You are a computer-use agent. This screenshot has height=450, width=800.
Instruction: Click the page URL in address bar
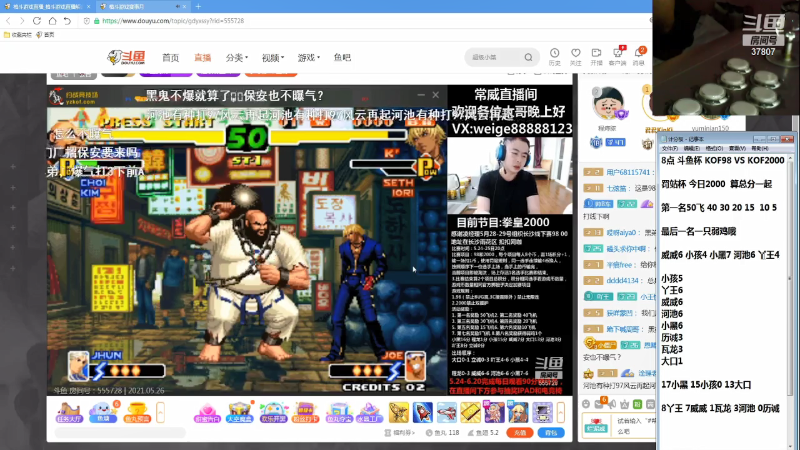tap(173, 21)
